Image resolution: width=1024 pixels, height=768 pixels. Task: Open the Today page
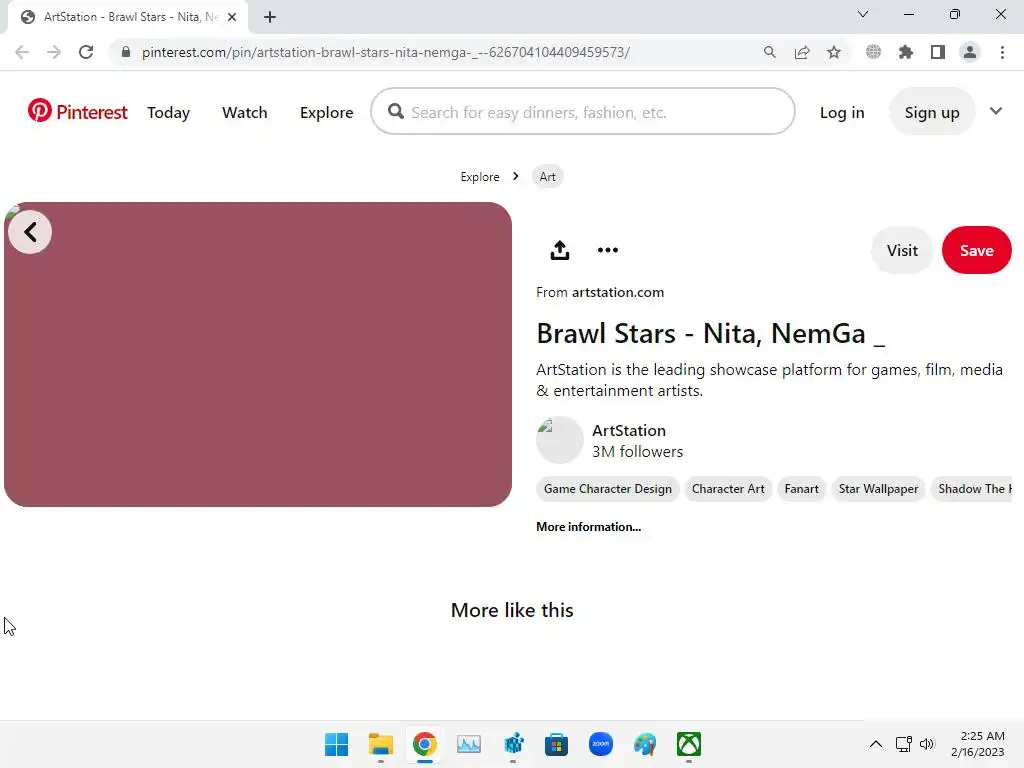tap(168, 112)
